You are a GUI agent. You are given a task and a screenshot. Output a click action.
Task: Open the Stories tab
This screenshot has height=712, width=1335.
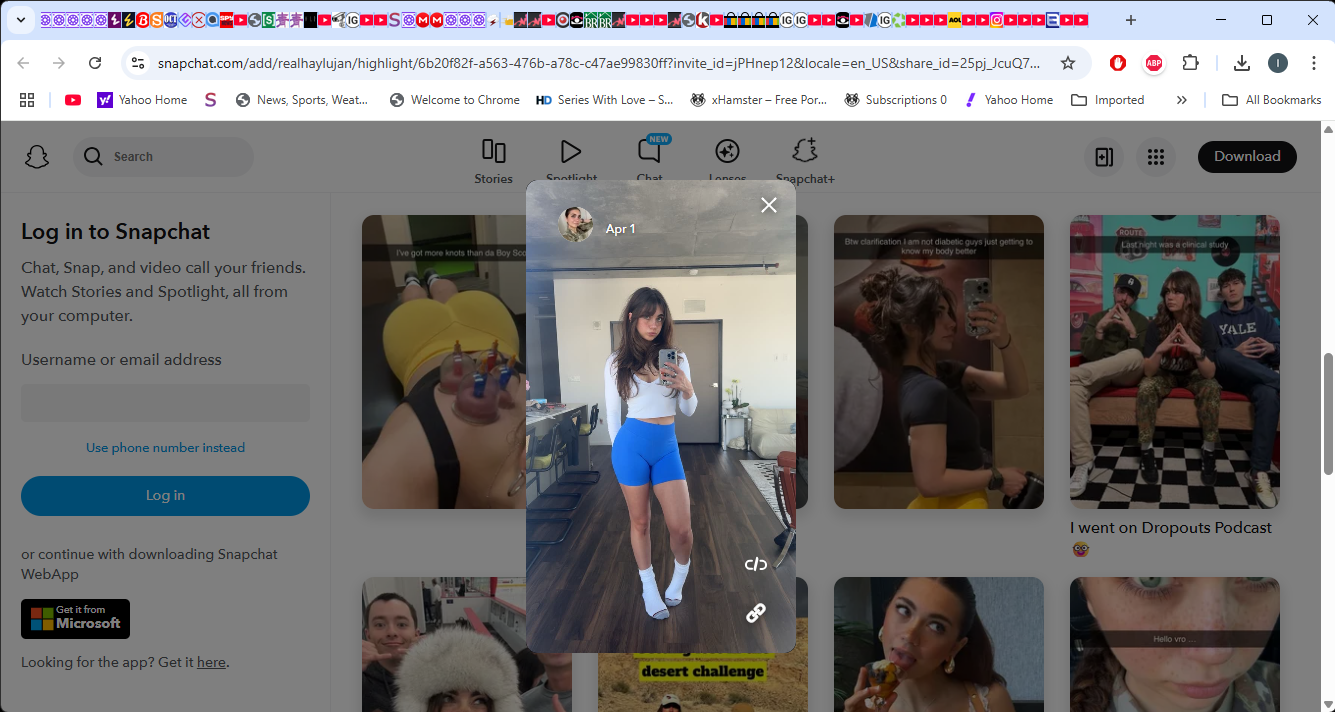[493, 161]
